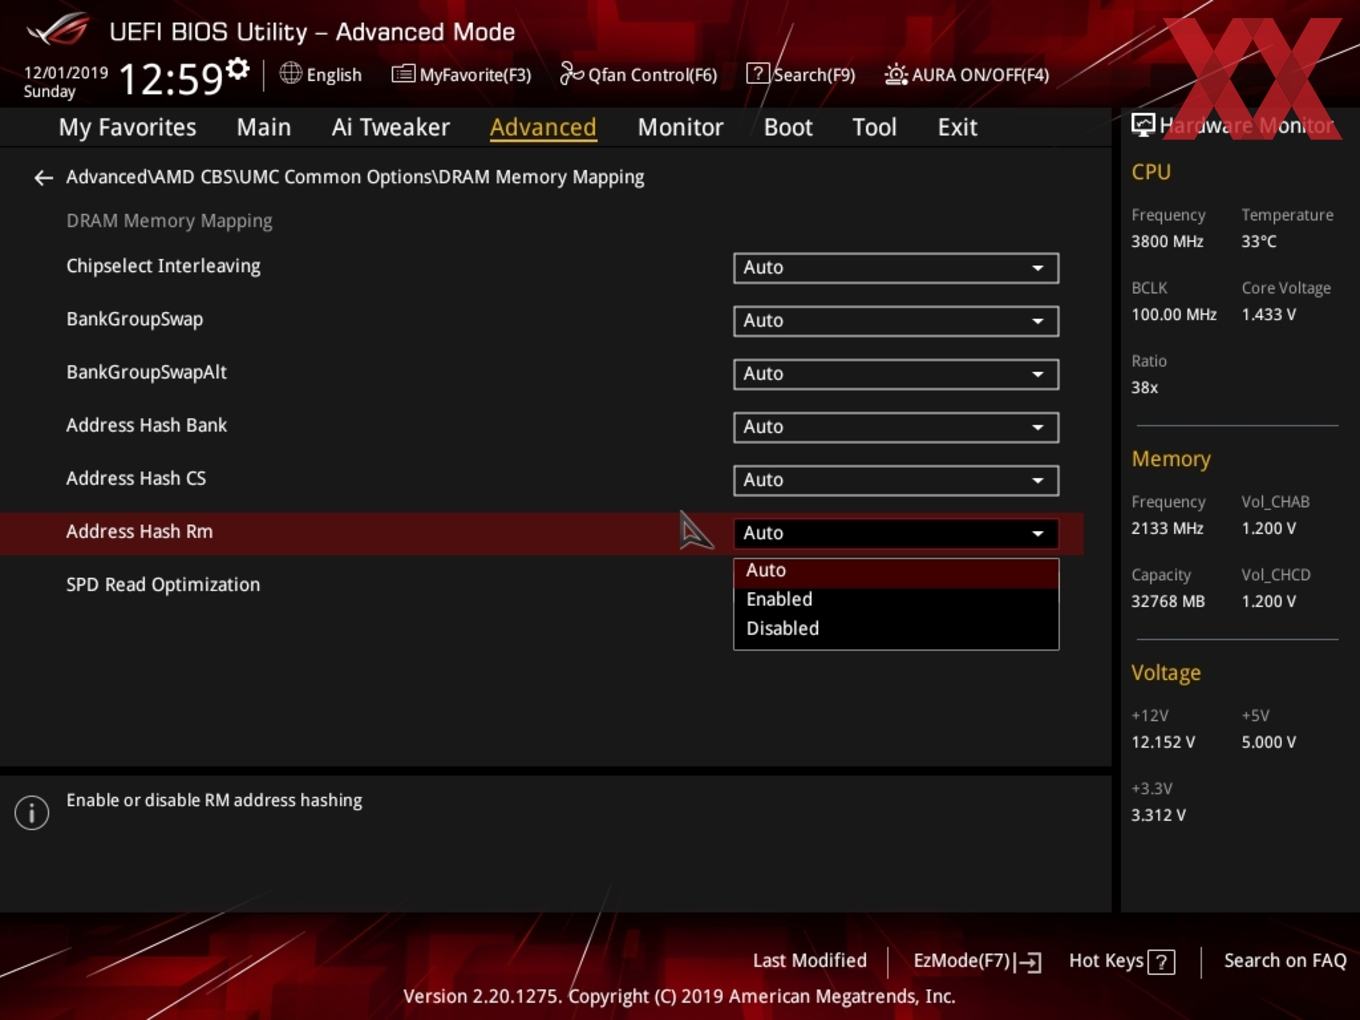Image resolution: width=1360 pixels, height=1020 pixels.
Task: Select the Advanced tab
Action: (x=543, y=127)
